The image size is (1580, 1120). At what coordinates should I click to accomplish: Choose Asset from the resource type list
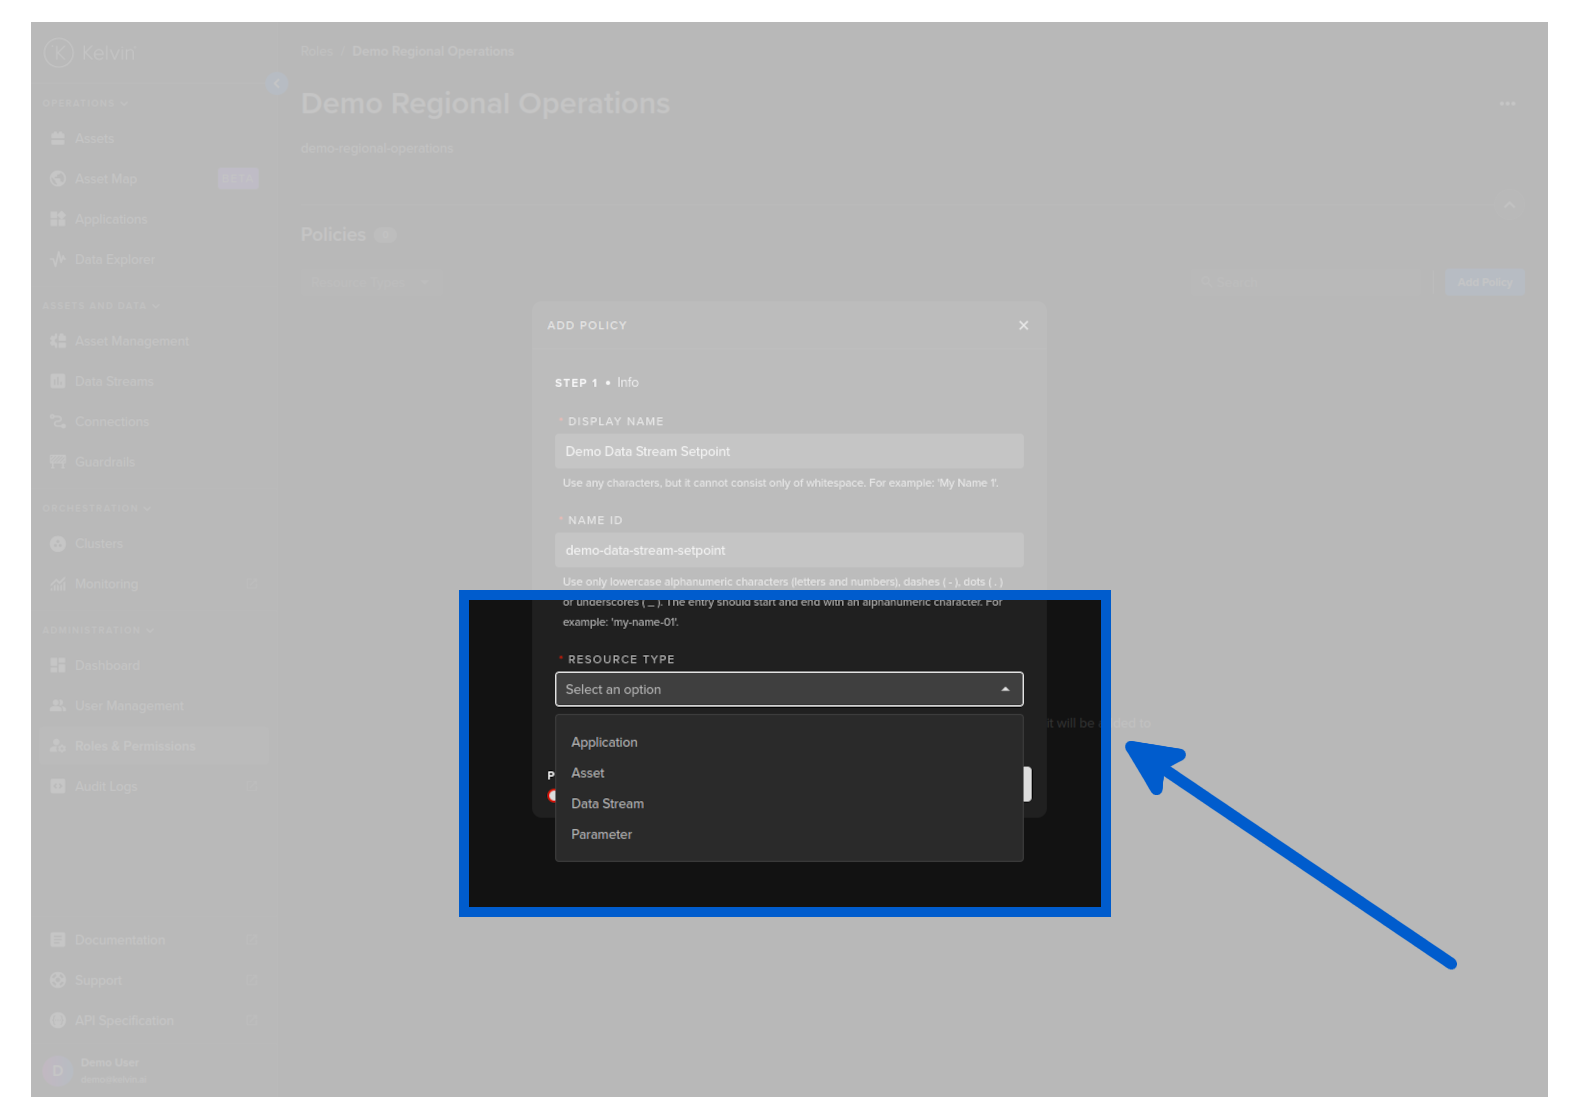click(x=588, y=773)
